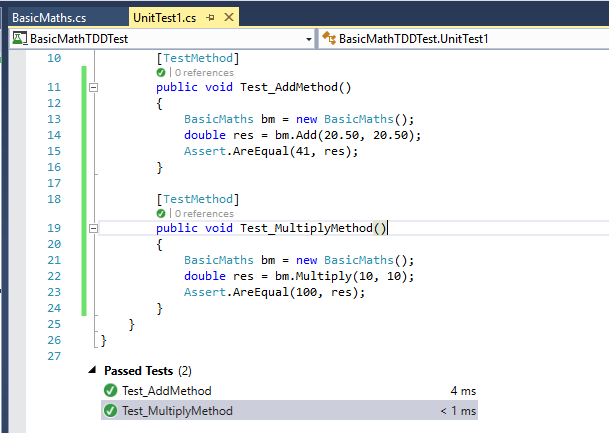This screenshot has width=609, height=433.
Task: Close the UnitTest1.cs tab
Action: click(x=229, y=17)
